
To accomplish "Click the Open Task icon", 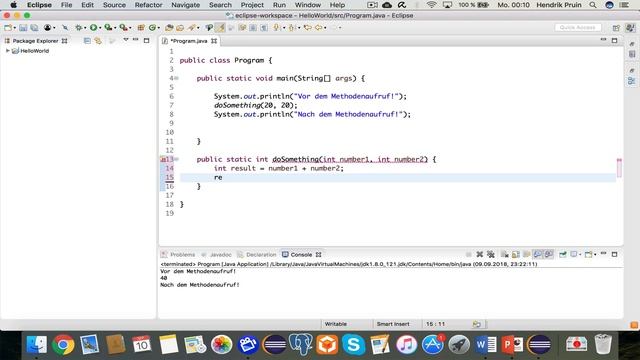I will click(x=180, y=28).
